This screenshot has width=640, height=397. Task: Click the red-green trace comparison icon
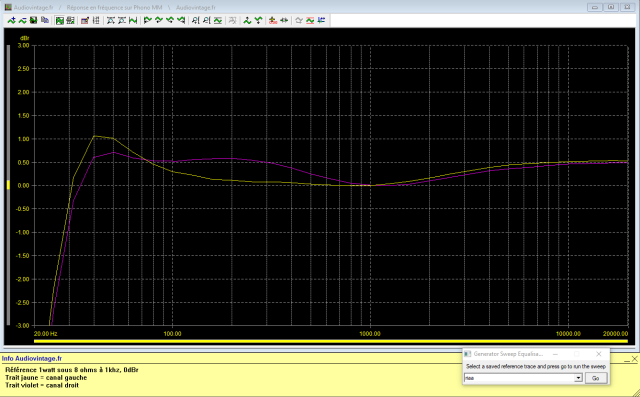coord(310,20)
